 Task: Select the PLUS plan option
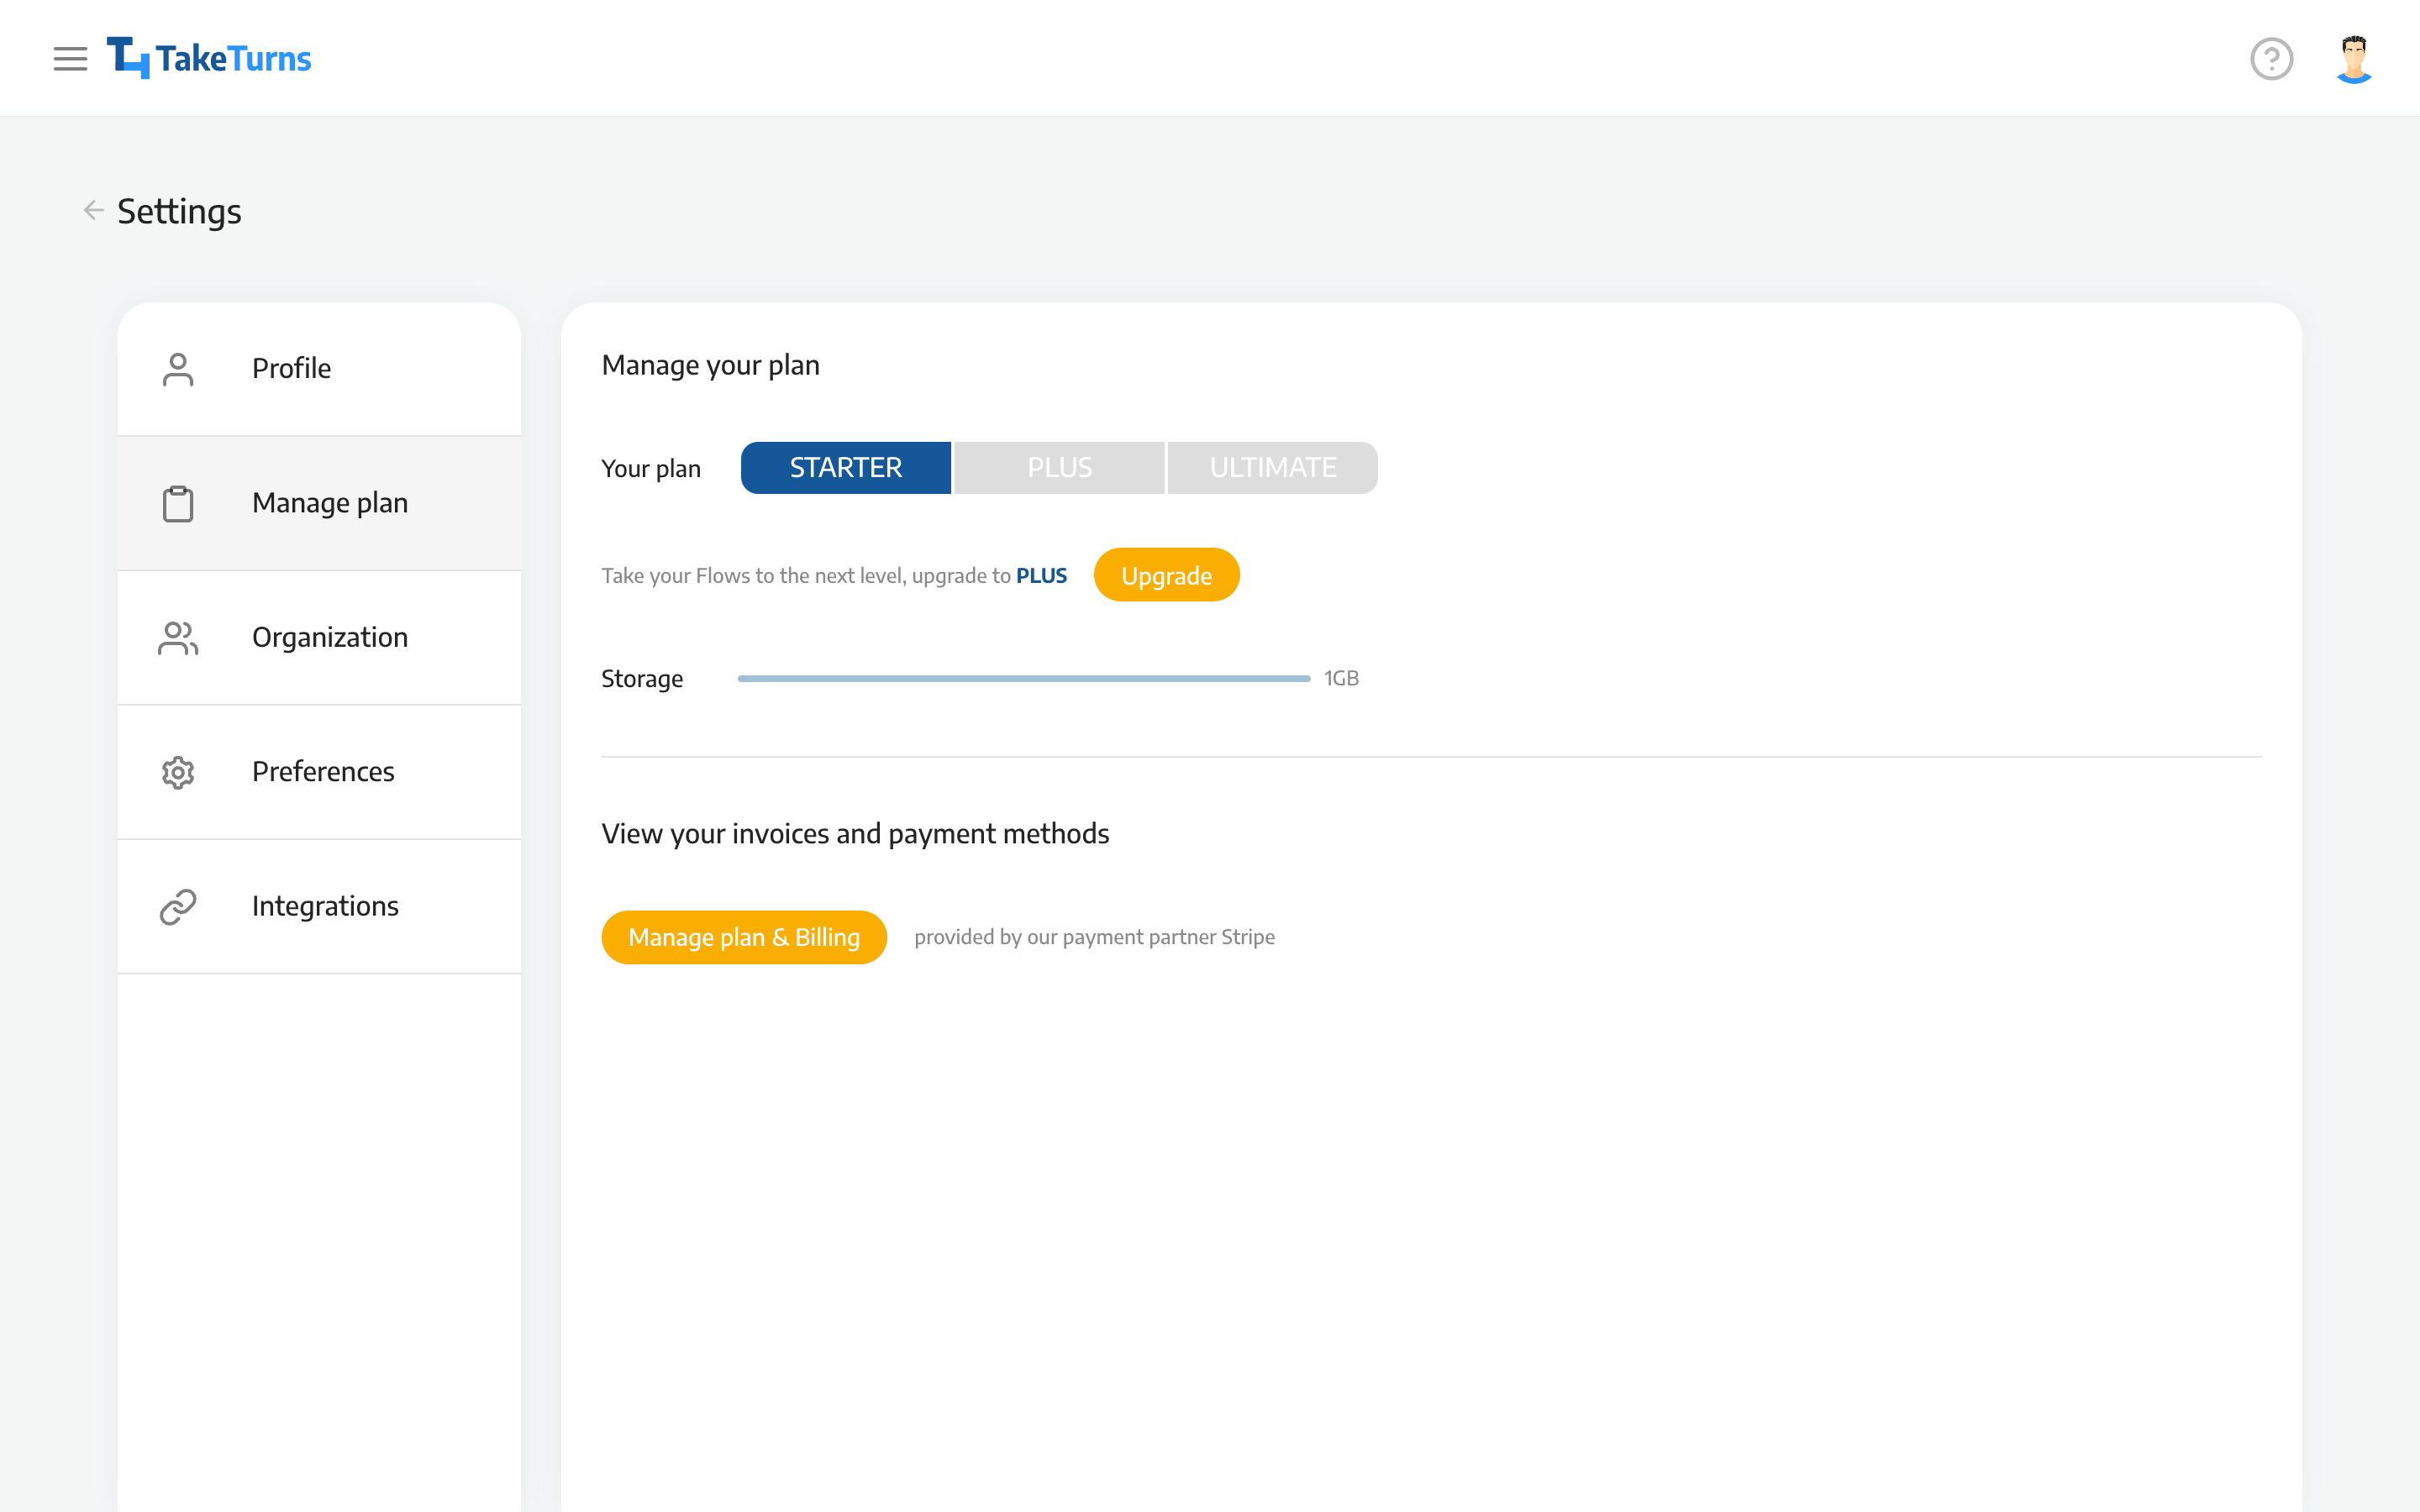(x=1060, y=467)
